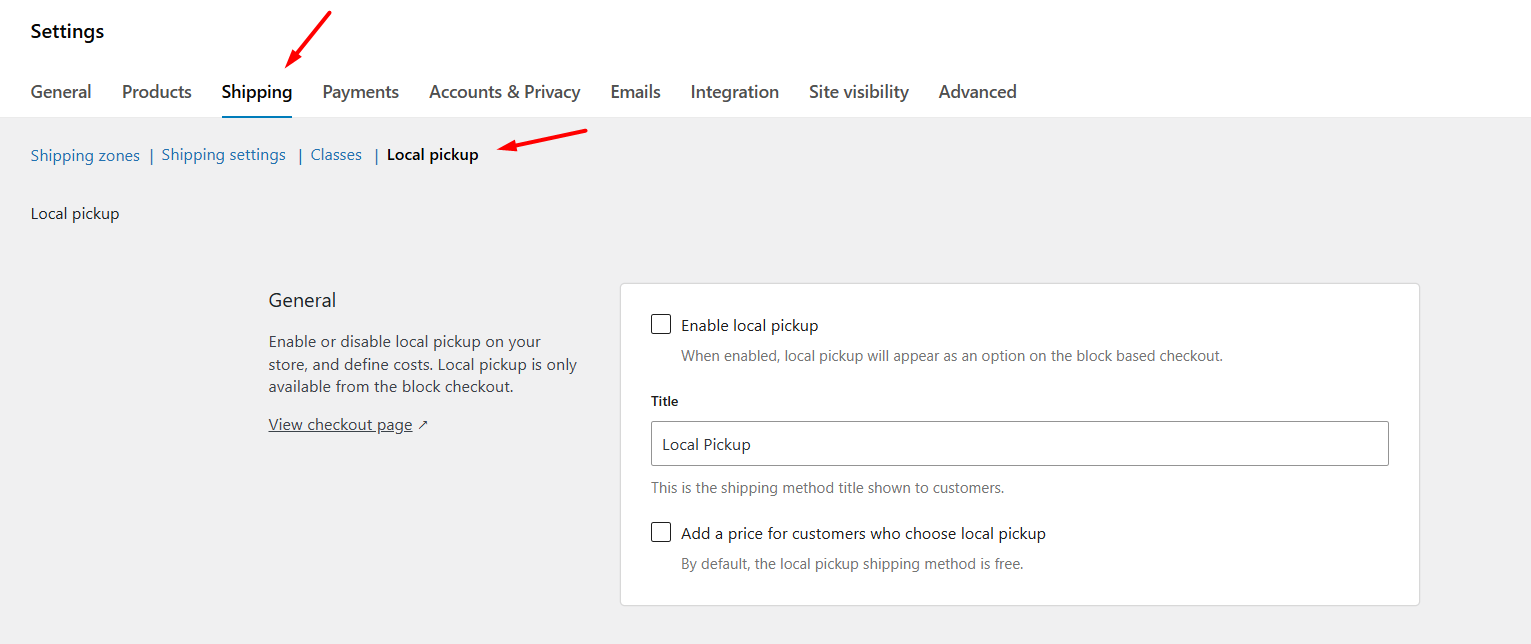This screenshot has width=1531, height=644.
Task: Click the Add a price label text
Action: coord(864,533)
